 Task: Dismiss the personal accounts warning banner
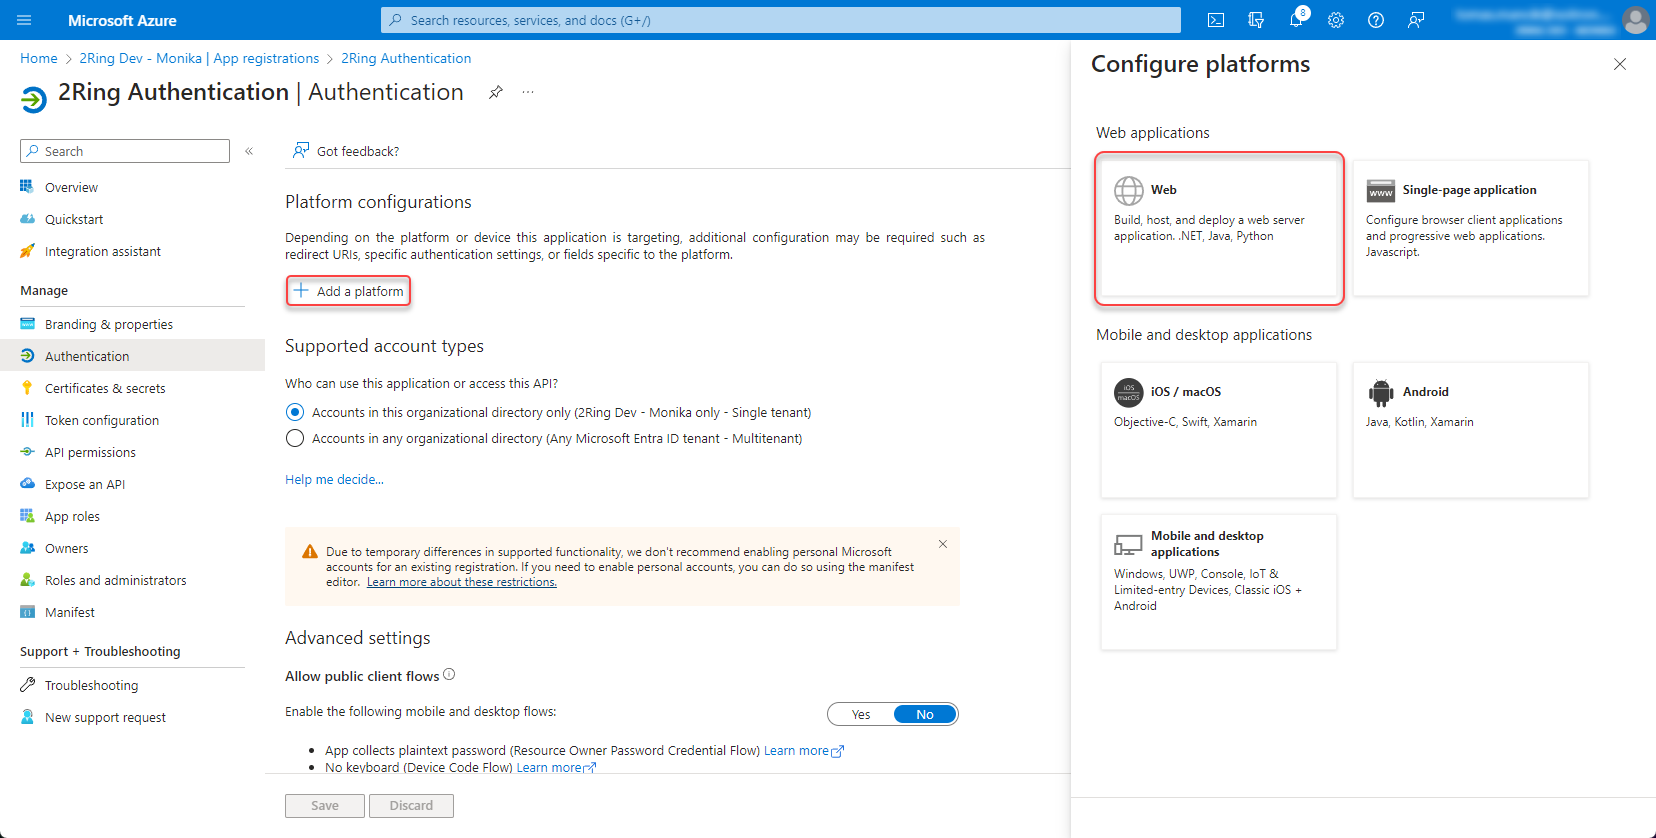pos(942,544)
